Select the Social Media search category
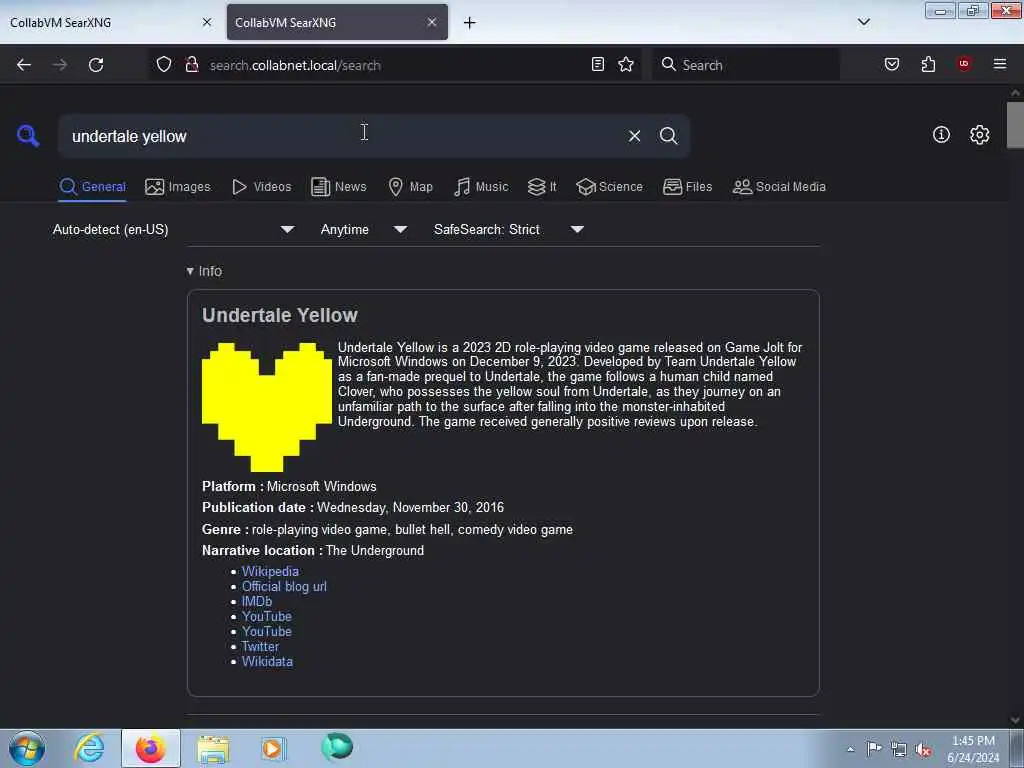 [x=779, y=187]
